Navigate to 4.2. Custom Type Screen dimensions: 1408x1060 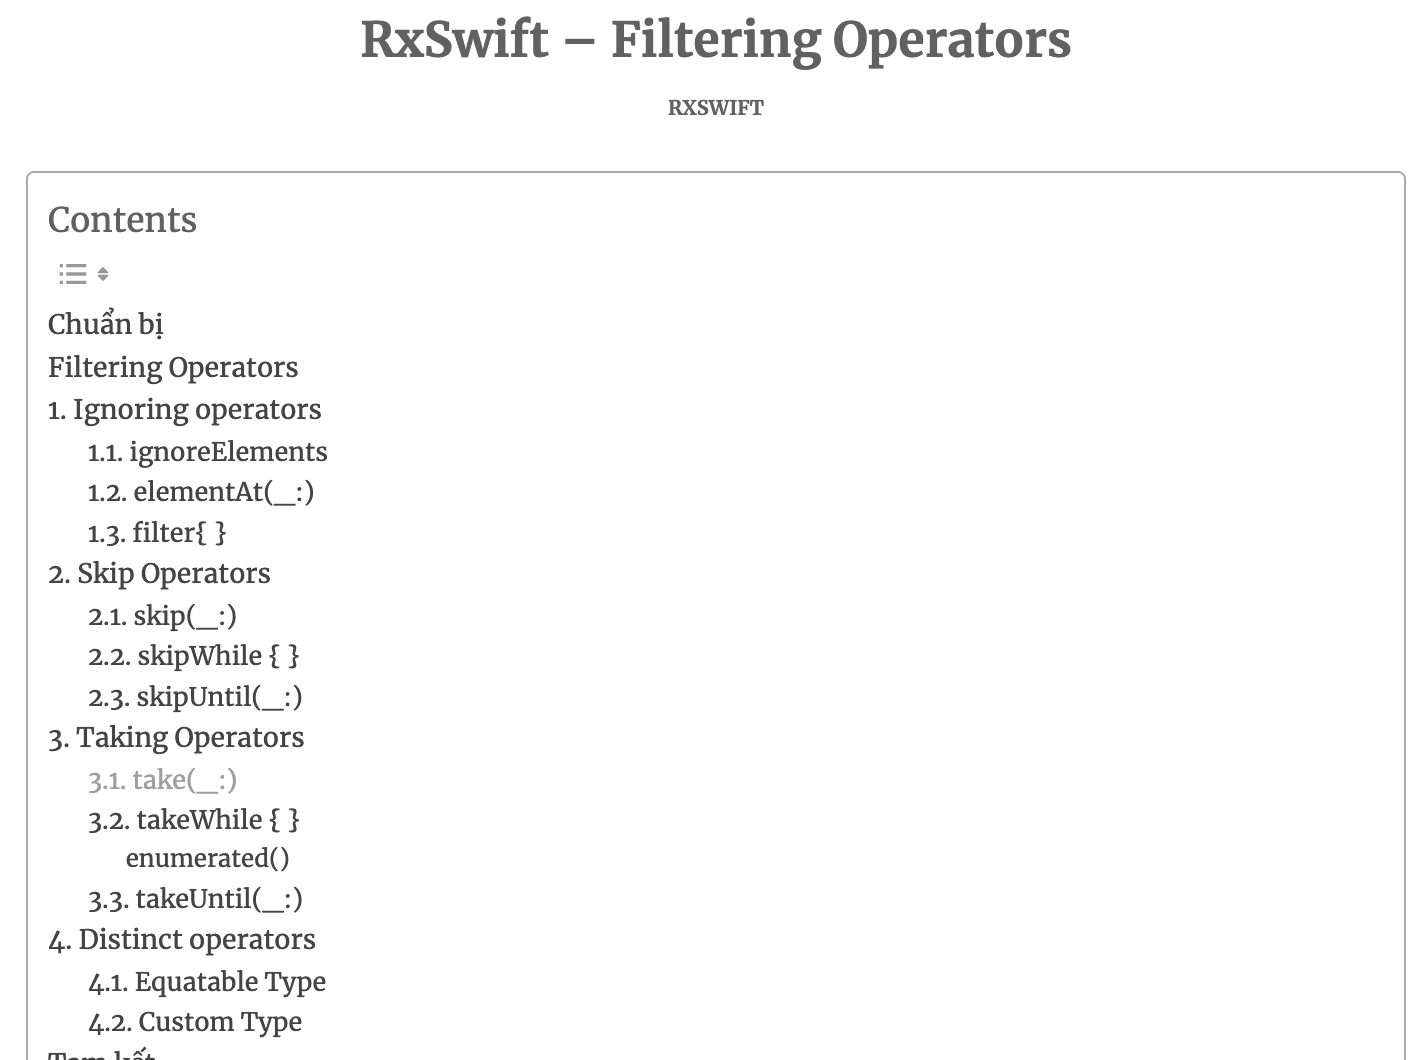(x=195, y=1022)
